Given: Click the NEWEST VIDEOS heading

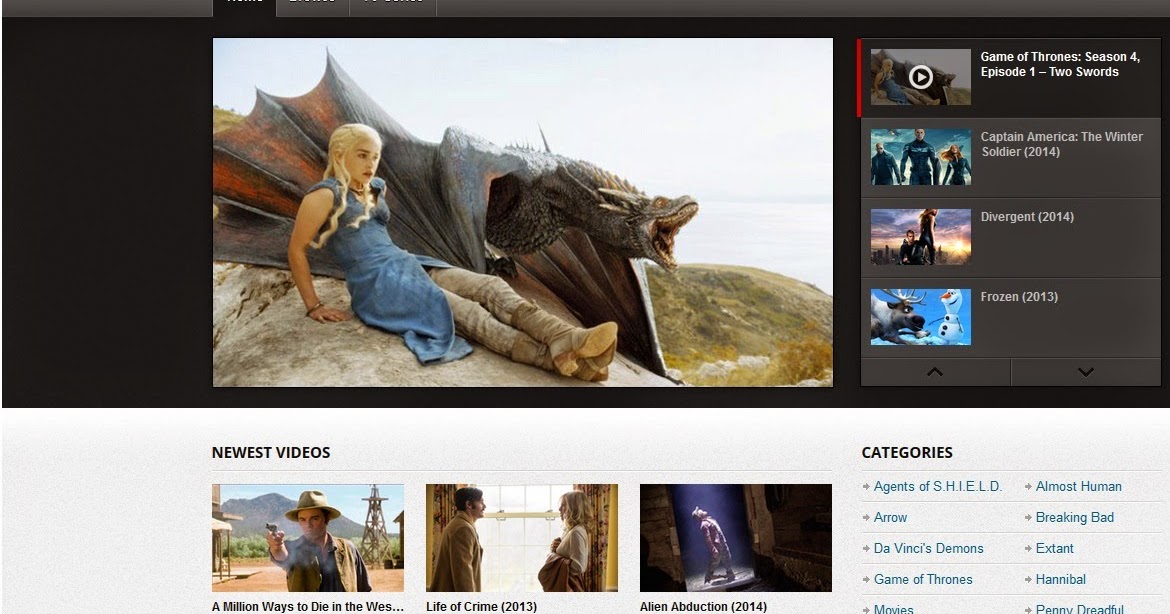Looking at the screenshot, I should point(271,453).
